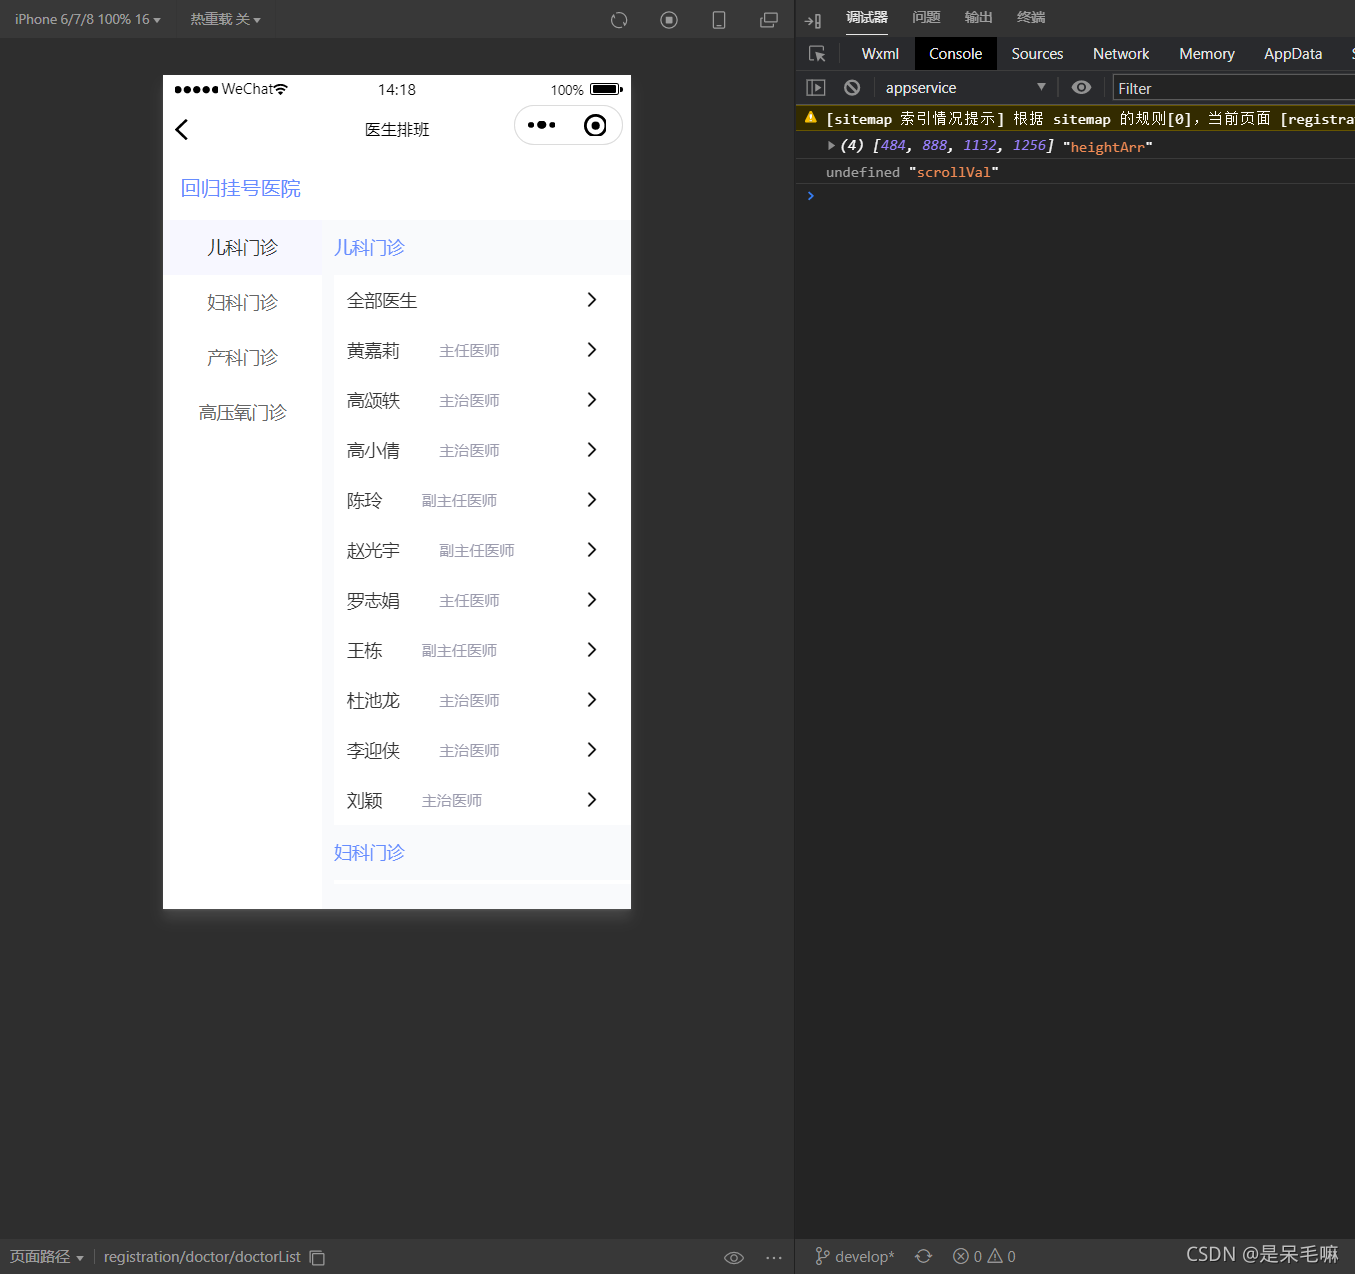Toggle the console sidebar panel icon
The height and width of the screenshot is (1274, 1355).
click(x=816, y=88)
